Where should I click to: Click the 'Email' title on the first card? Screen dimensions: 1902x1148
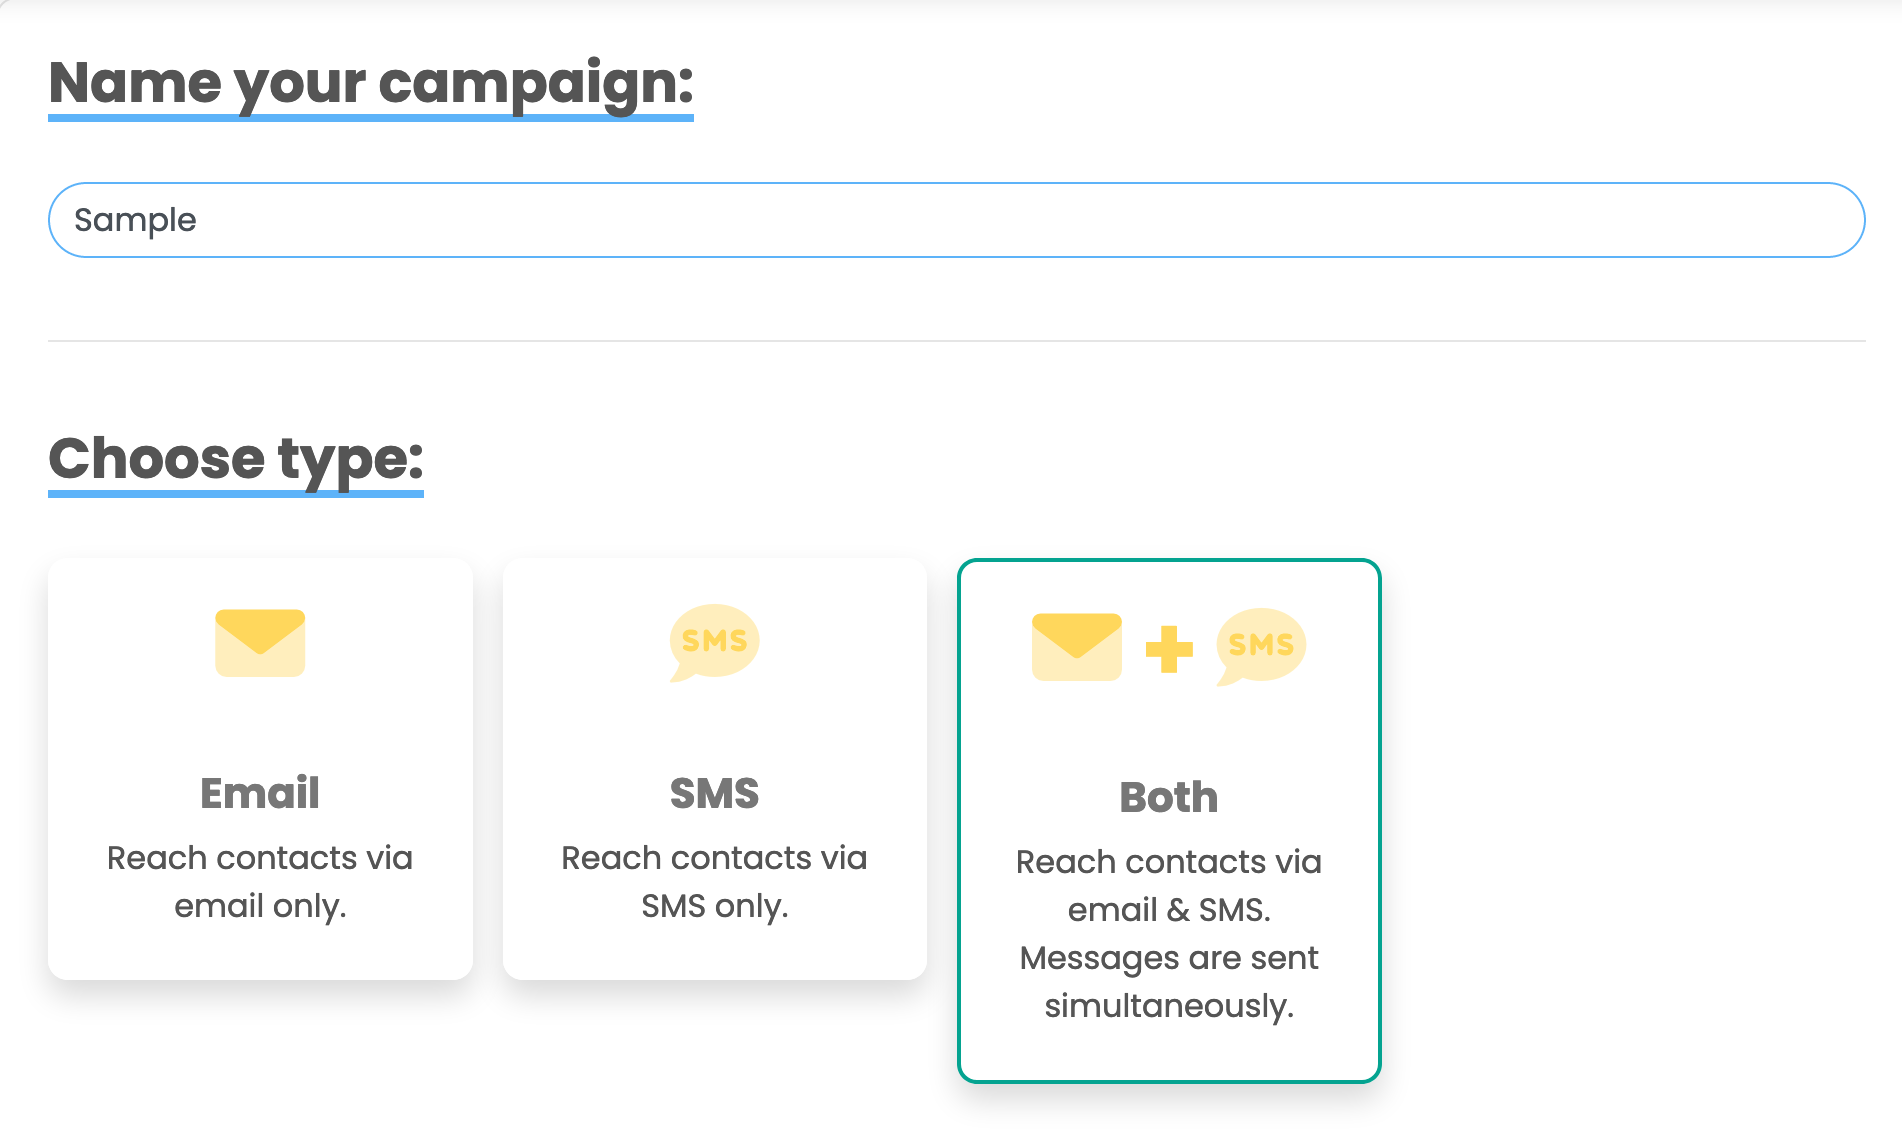(260, 793)
